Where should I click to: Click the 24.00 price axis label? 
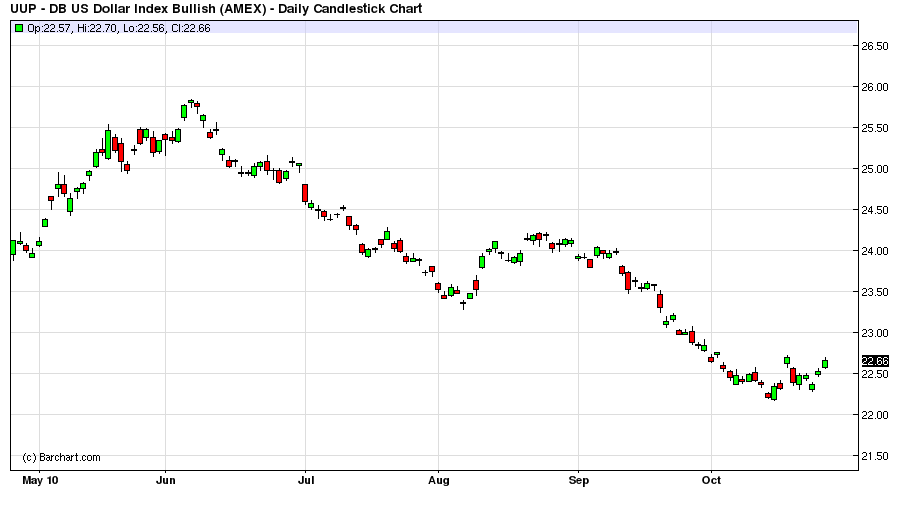click(874, 251)
